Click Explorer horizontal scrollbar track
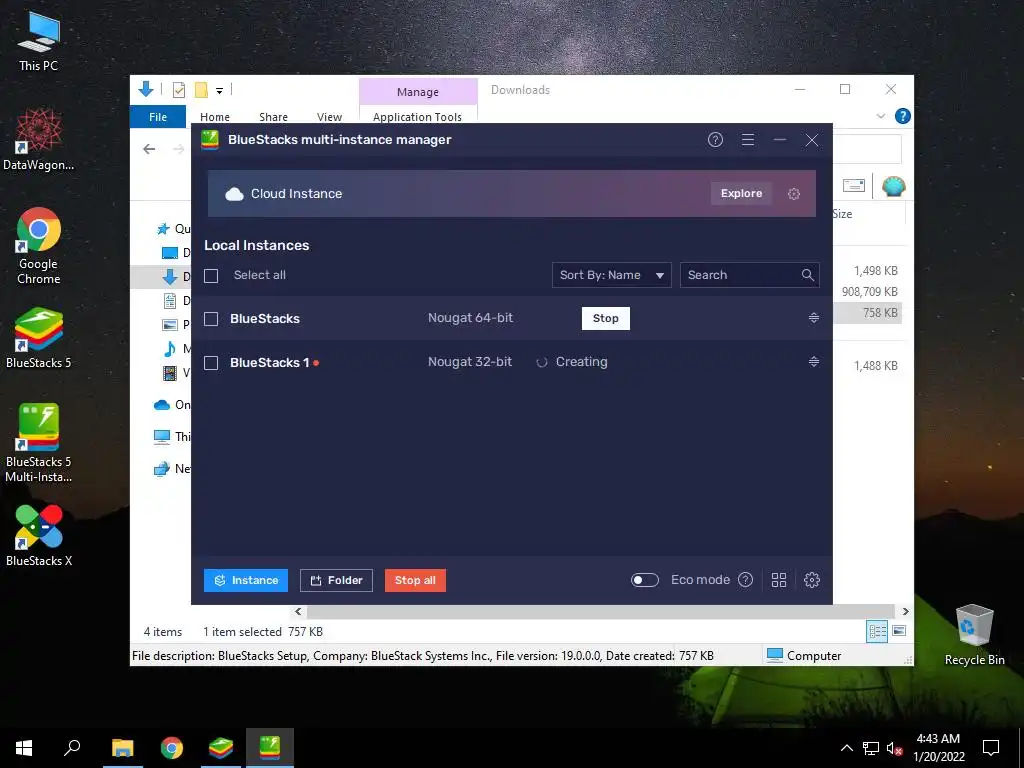The height and width of the screenshot is (768, 1024). [601, 611]
